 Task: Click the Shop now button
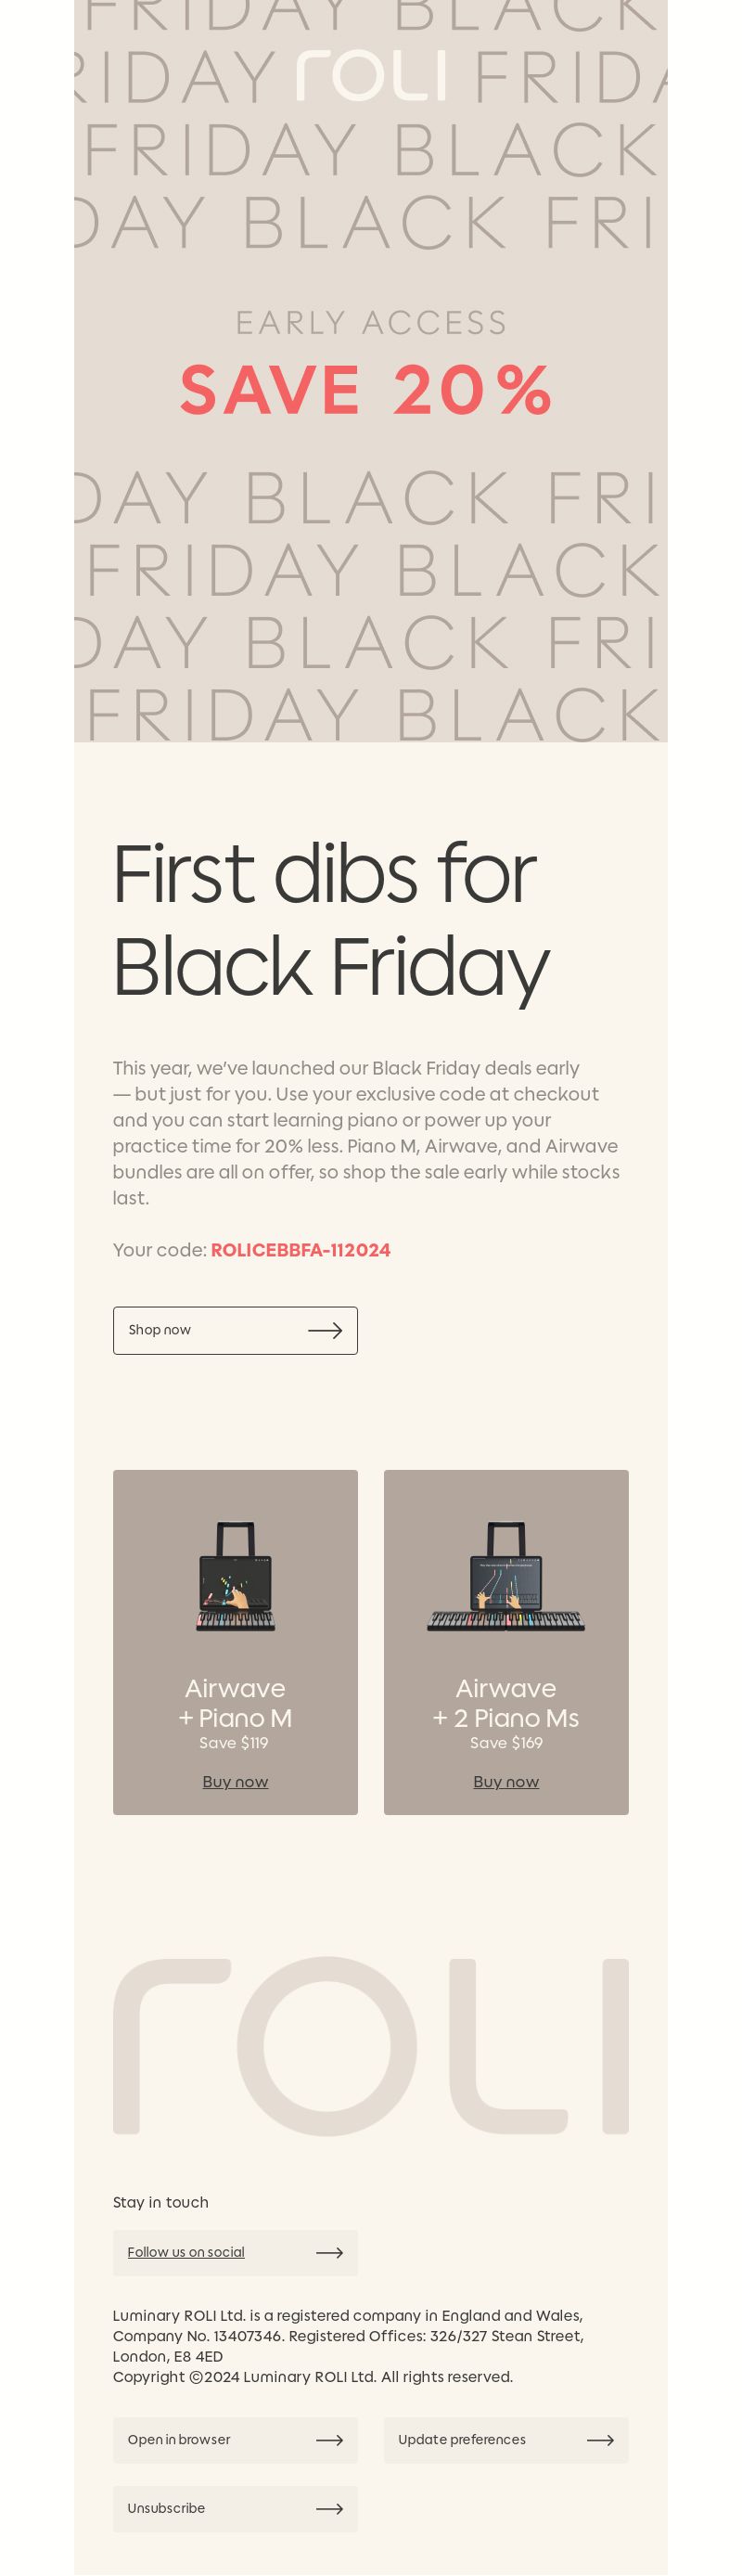tap(235, 1330)
